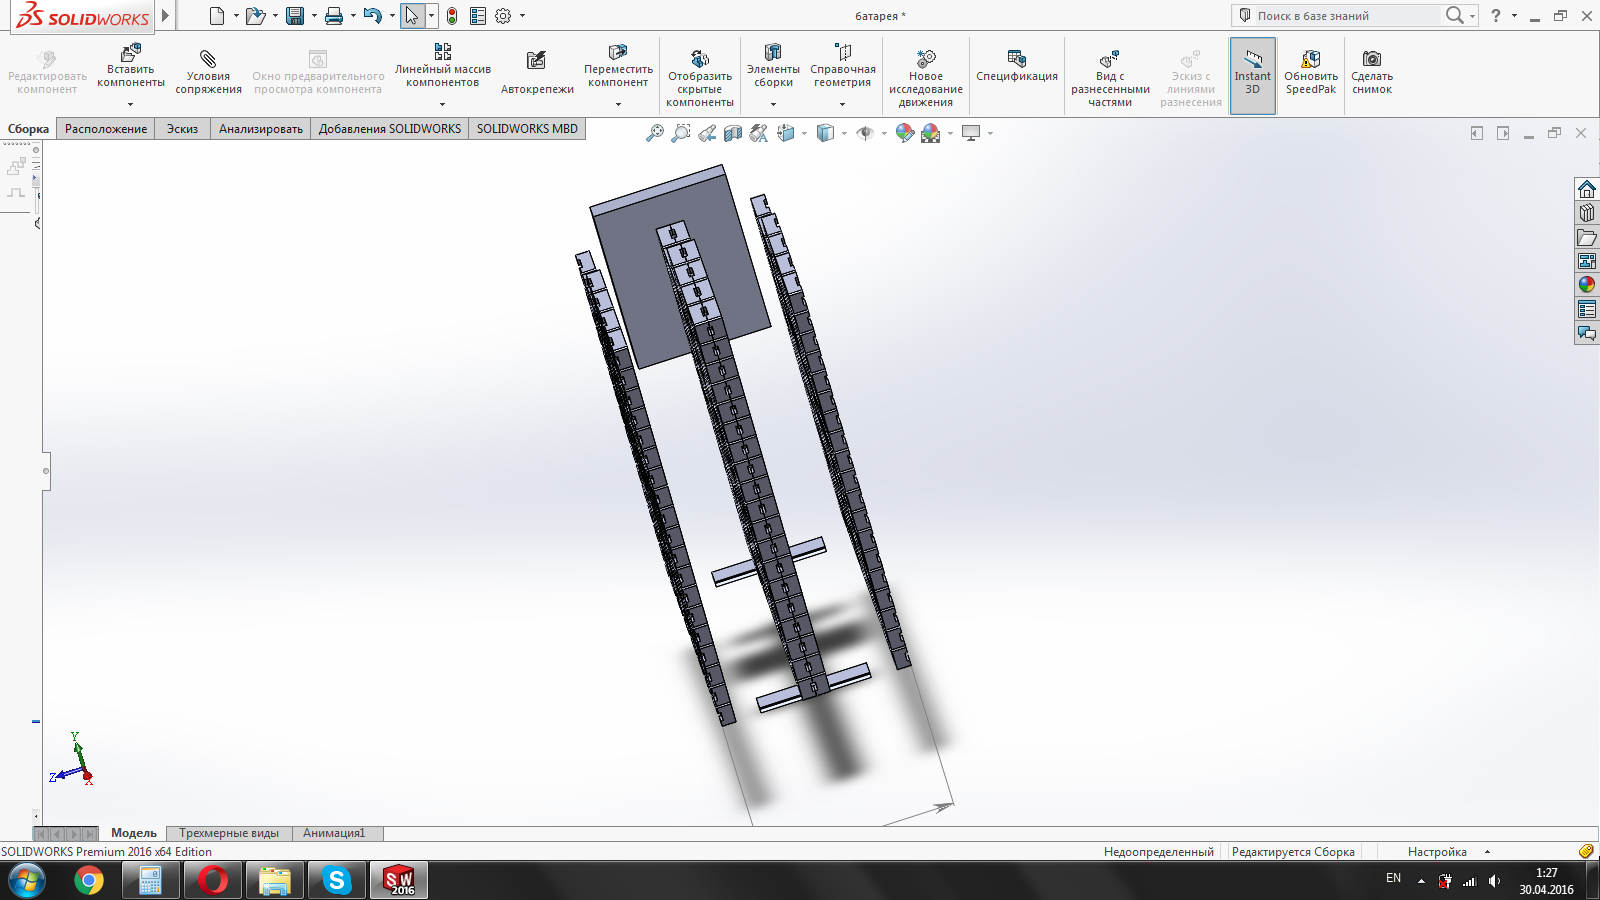Click the Smart Fasteners (Автокрепежи) icon
Screen dimensions: 1600x900
(537, 61)
